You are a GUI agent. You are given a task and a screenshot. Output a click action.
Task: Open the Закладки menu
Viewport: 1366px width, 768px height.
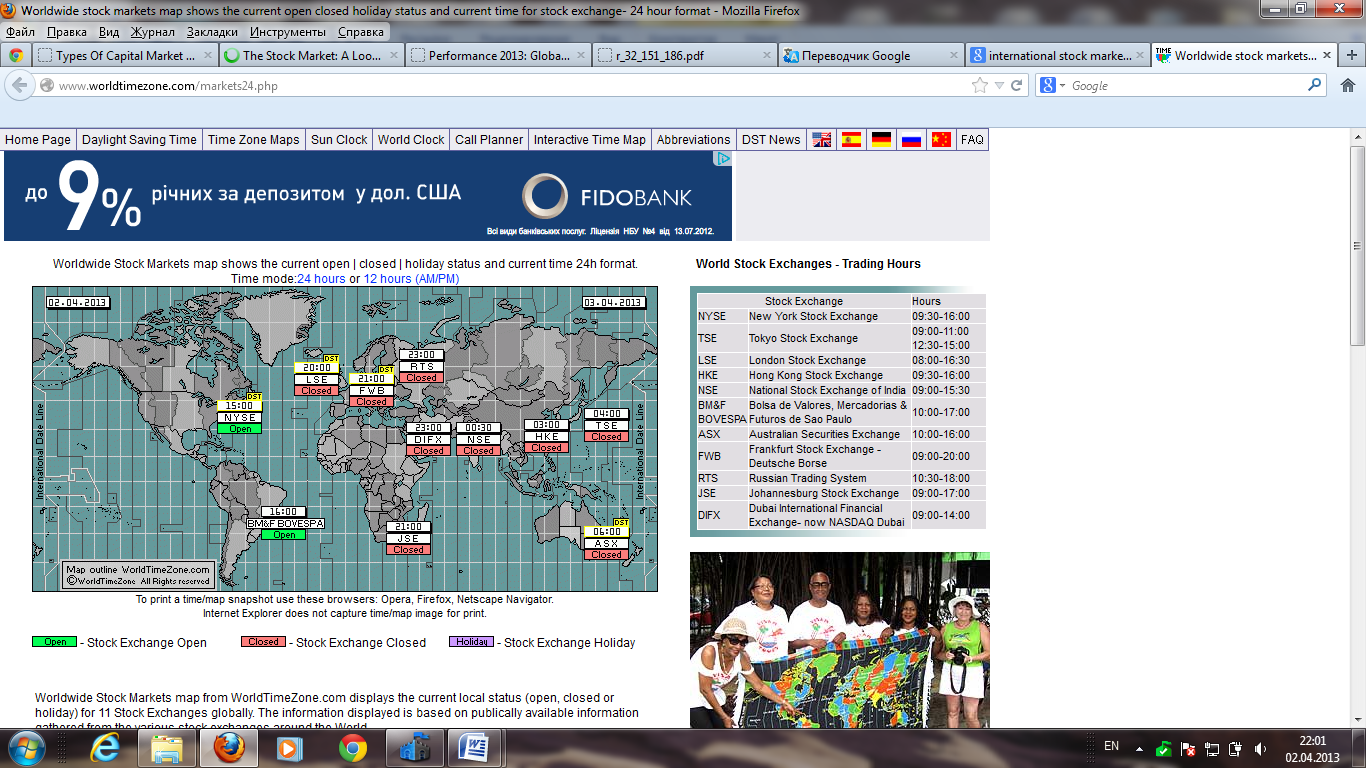point(212,32)
